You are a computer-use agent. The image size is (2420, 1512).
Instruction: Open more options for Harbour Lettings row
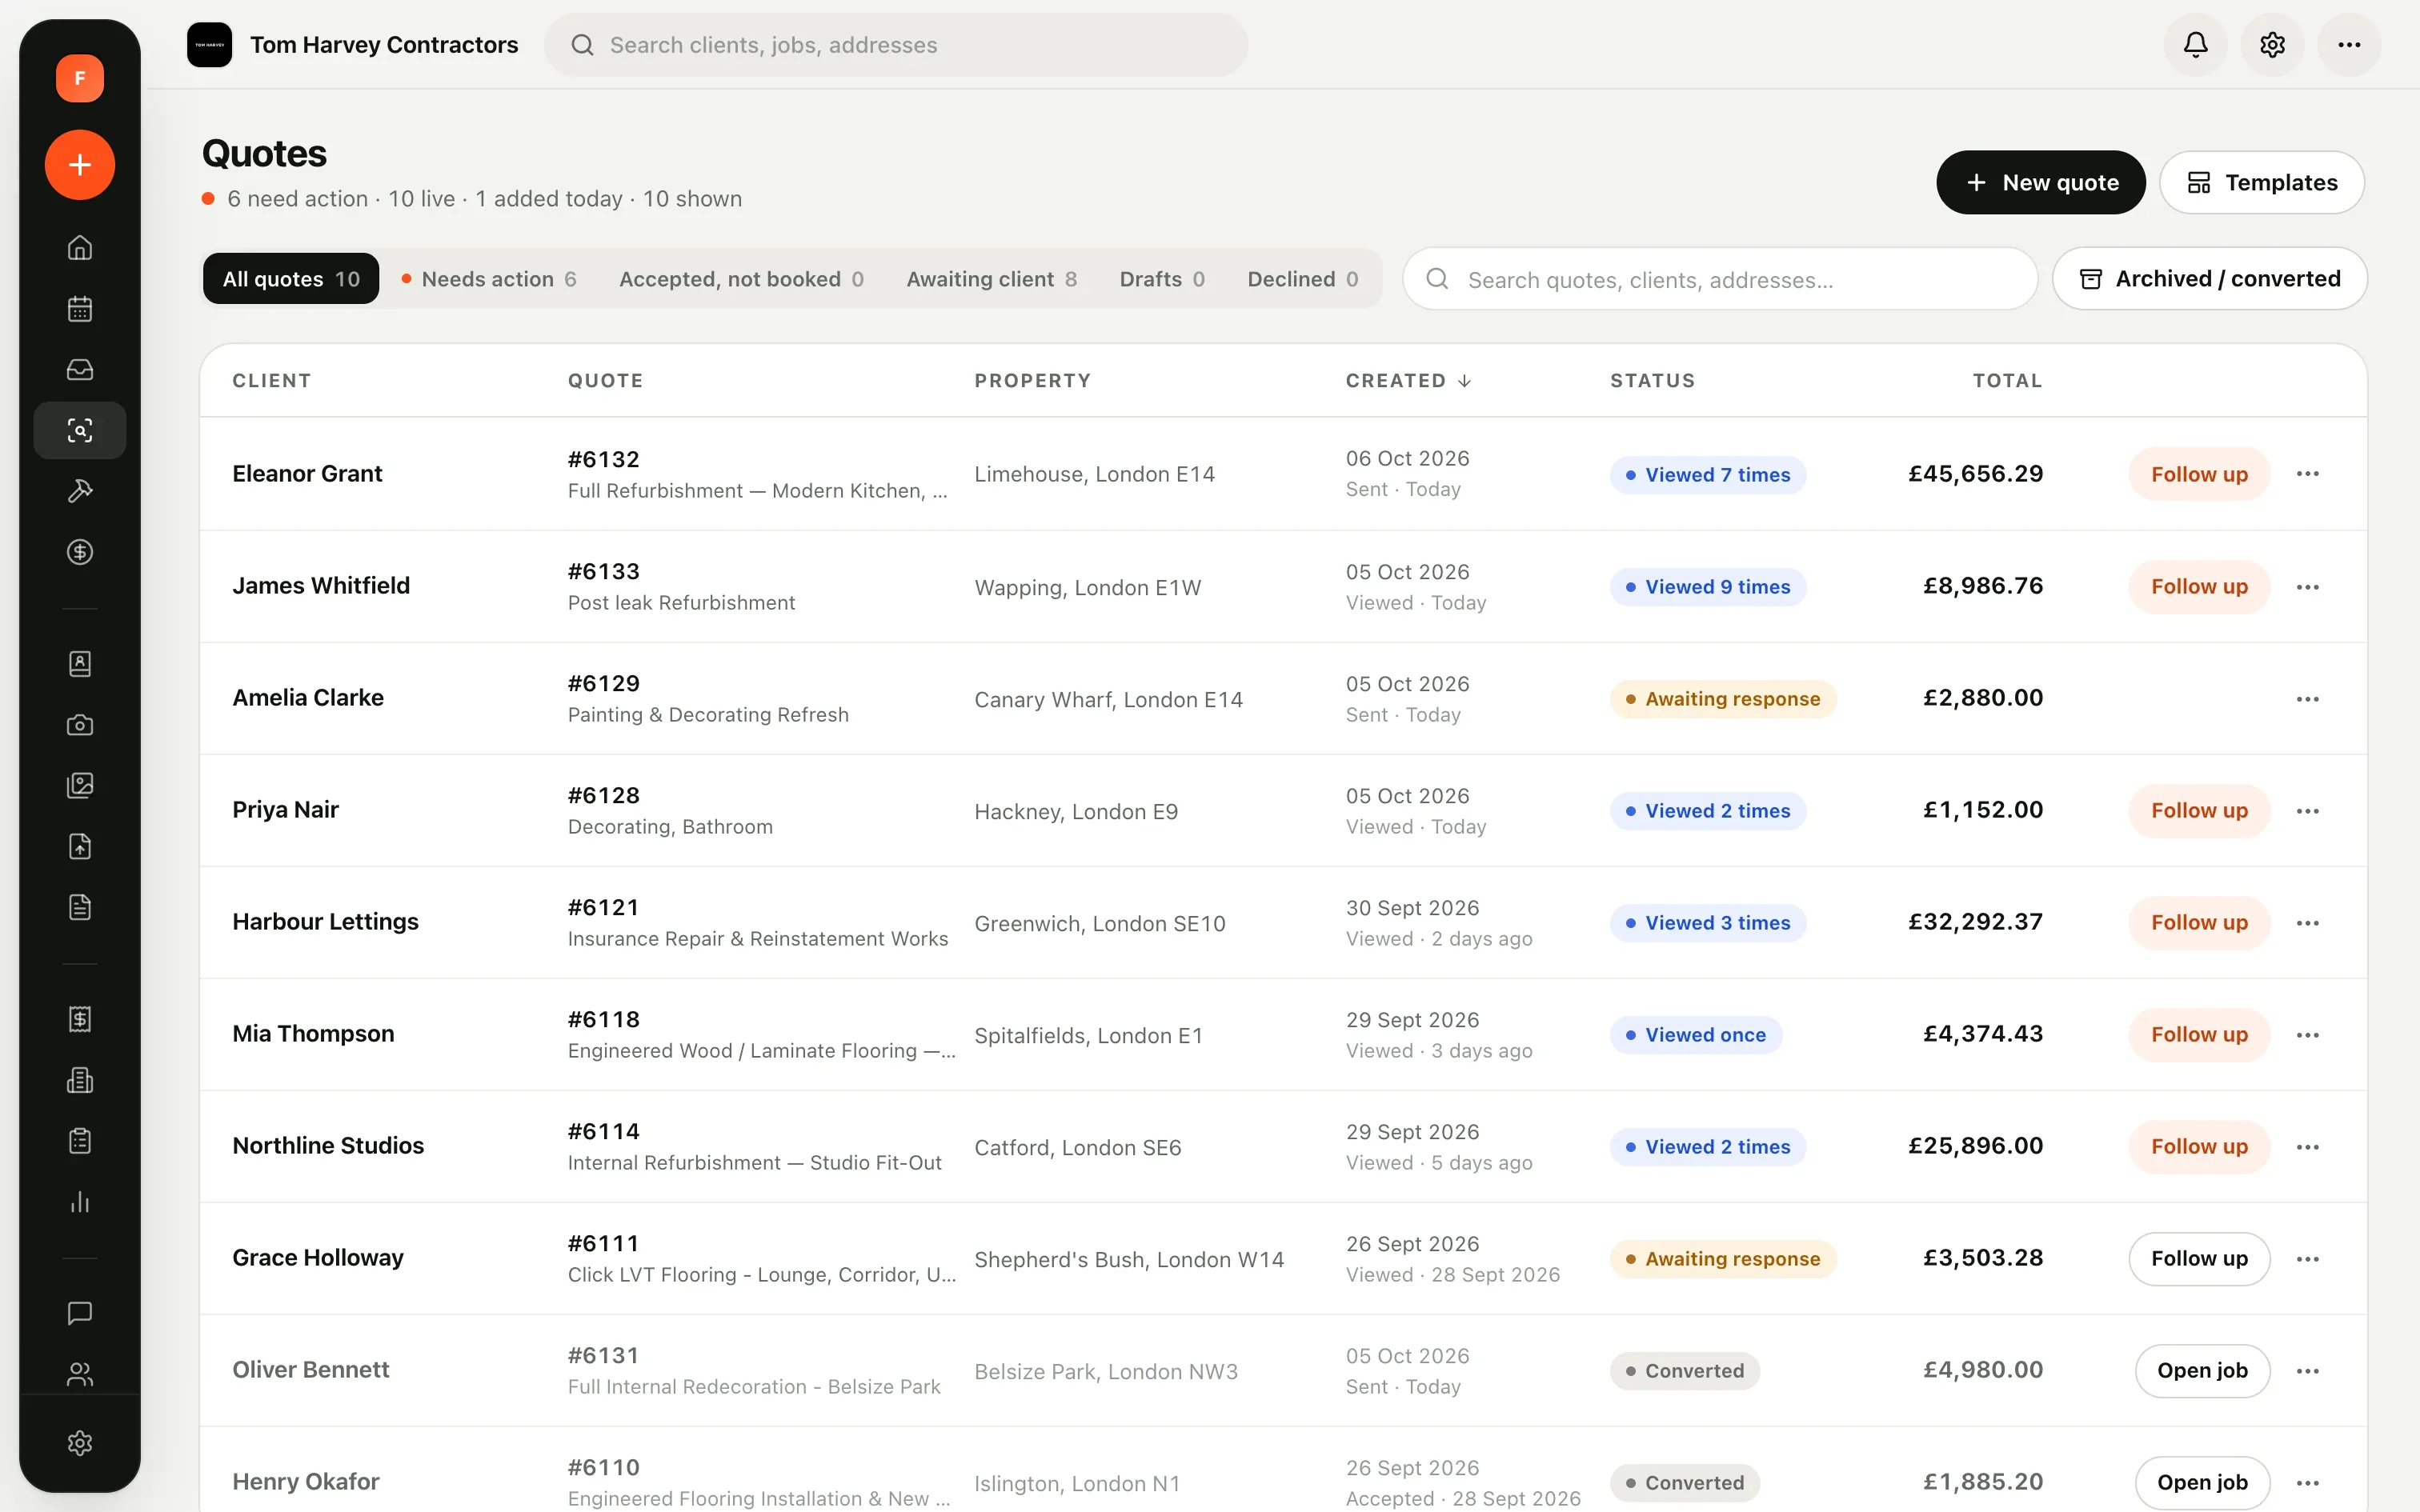point(2308,923)
